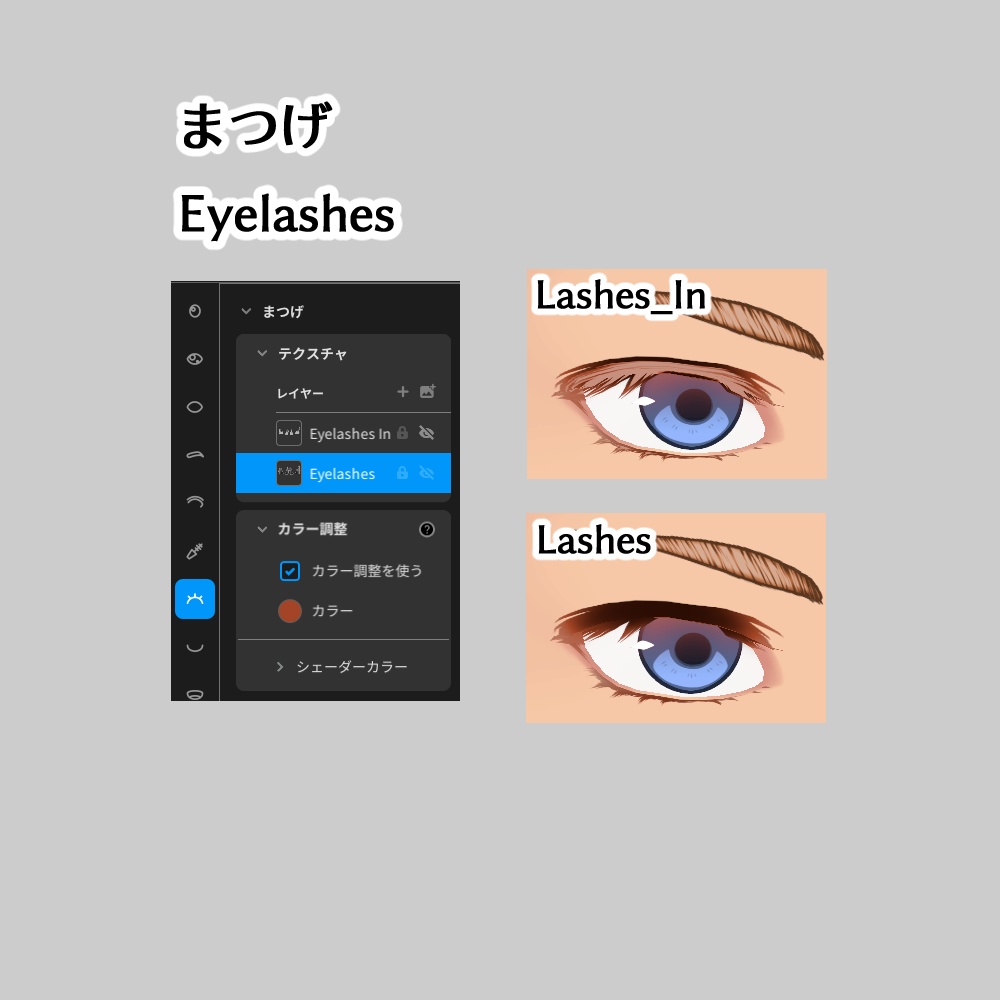Select the eyeline double-arc icon
The height and width of the screenshot is (1000, 1000).
pyautogui.click(x=195, y=502)
